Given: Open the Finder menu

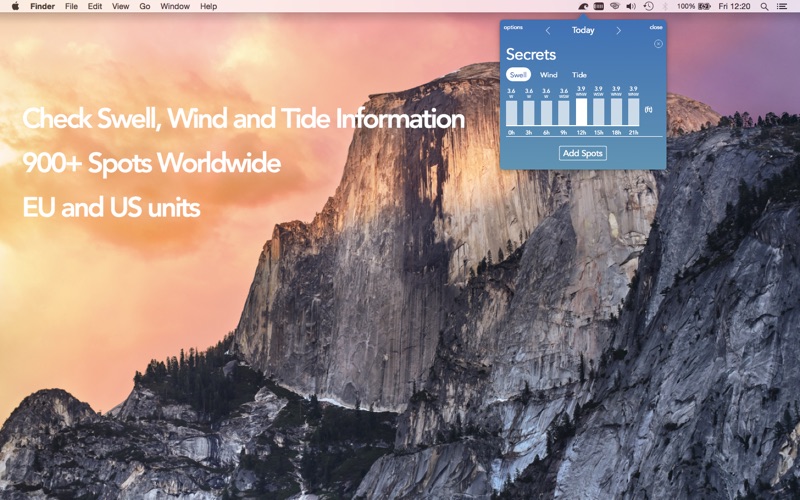Looking at the screenshot, I should (42, 6).
